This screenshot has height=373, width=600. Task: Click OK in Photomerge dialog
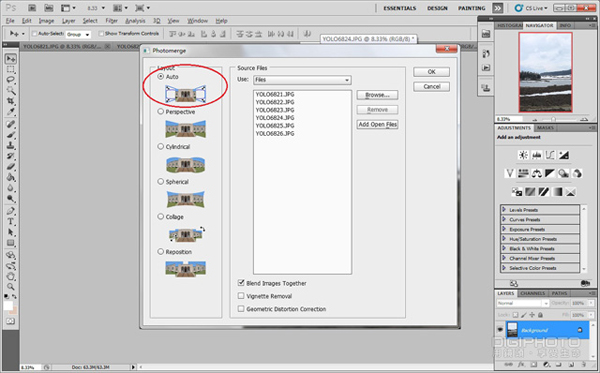(431, 72)
